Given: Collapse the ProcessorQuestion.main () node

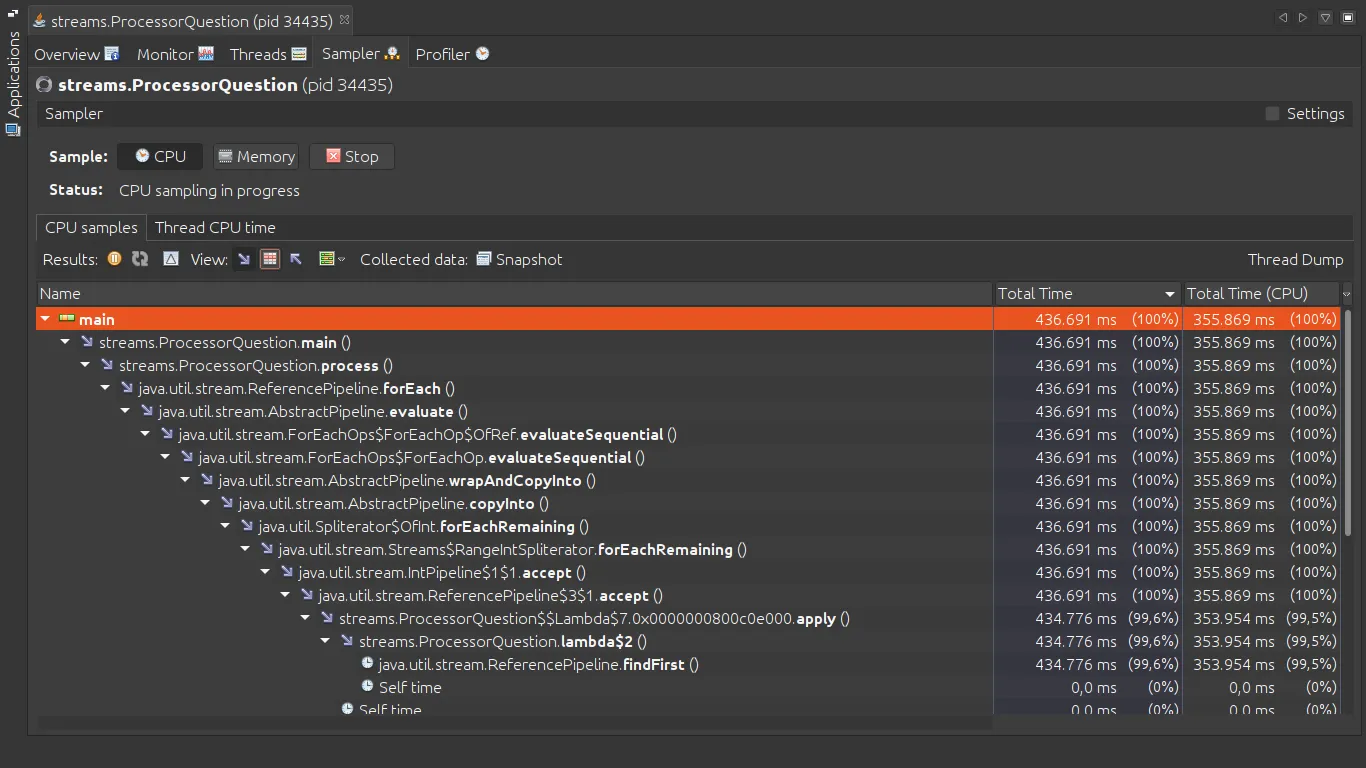Looking at the screenshot, I should [x=66, y=342].
